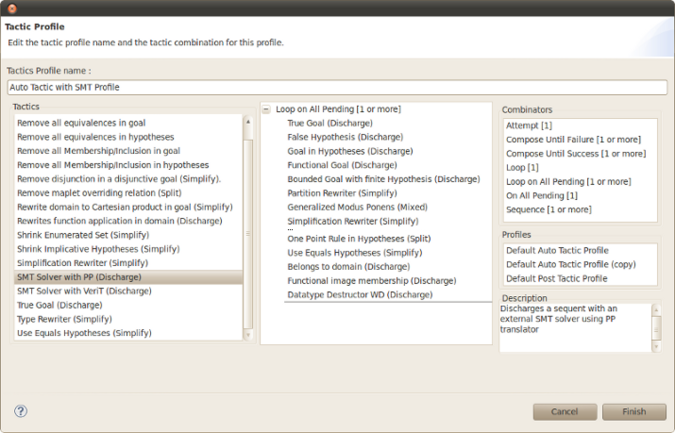Select Default Post Tactic Profile
Viewport: 675px width, 433px height.
coord(557,278)
